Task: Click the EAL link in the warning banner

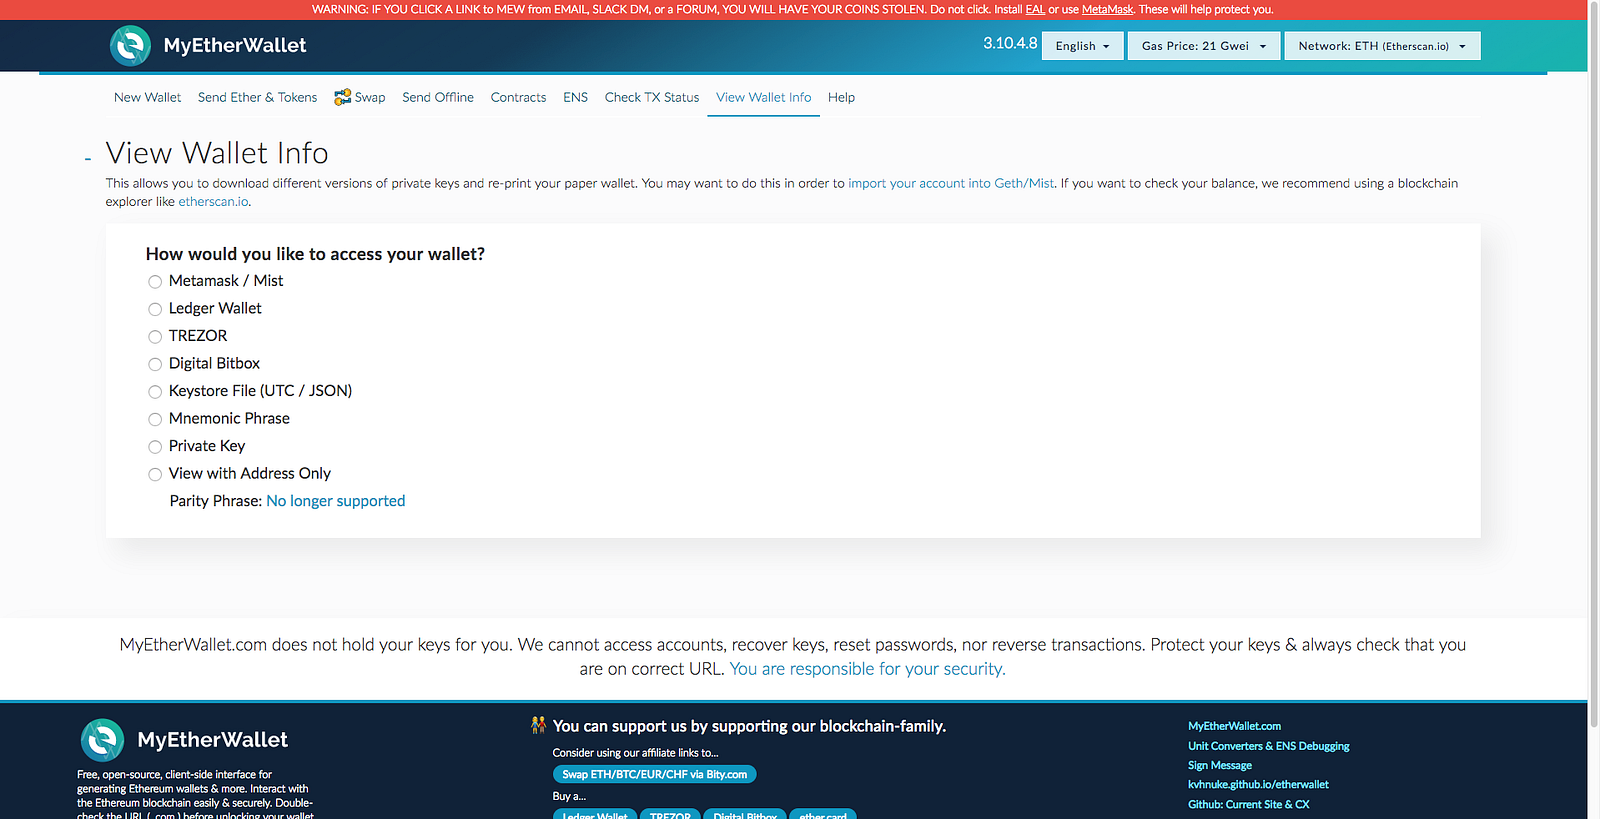Action: [x=1035, y=9]
